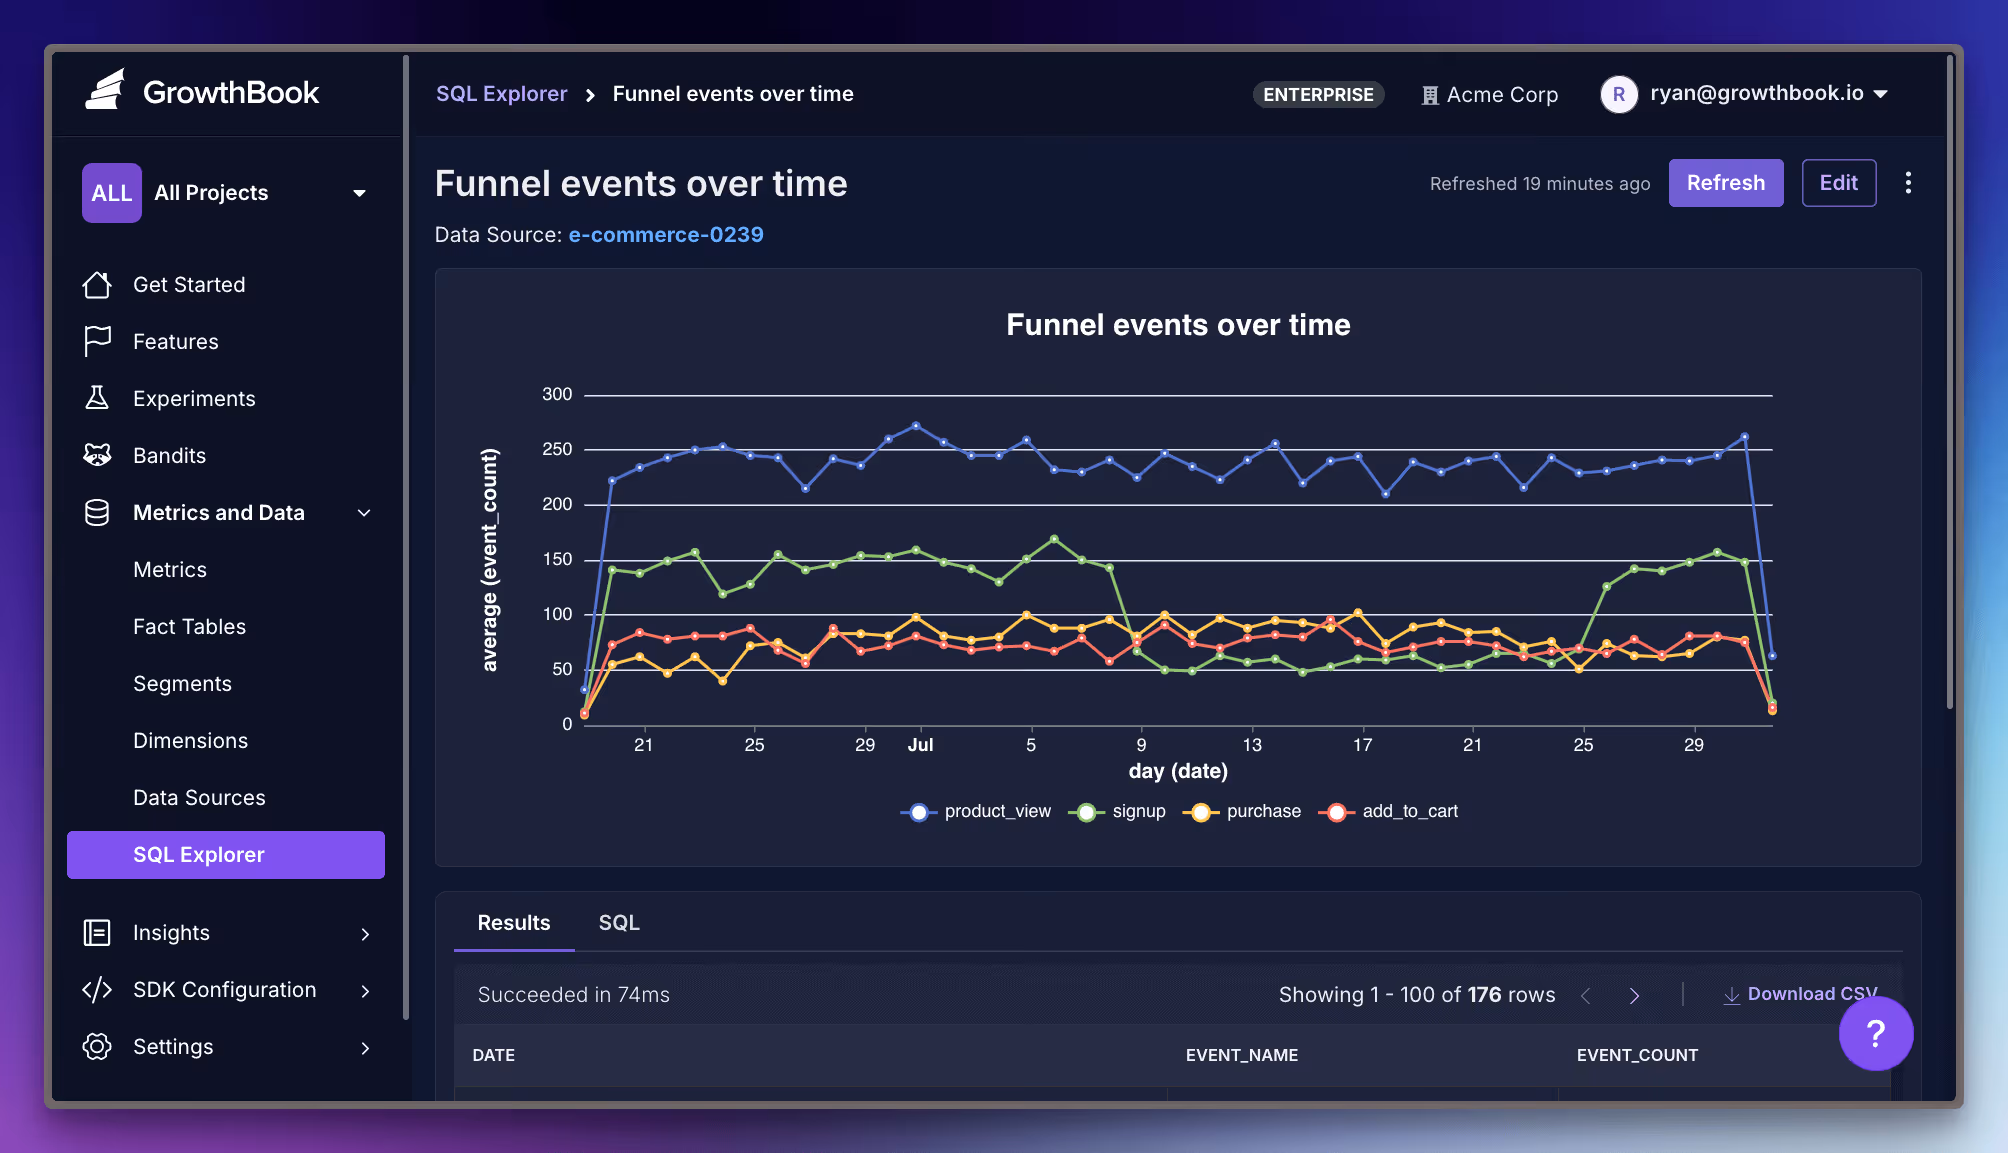Image resolution: width=2008 pixels, height=1153 pixels.
Task: Hide the signup series via legend
Action: tap(1118, 811)
